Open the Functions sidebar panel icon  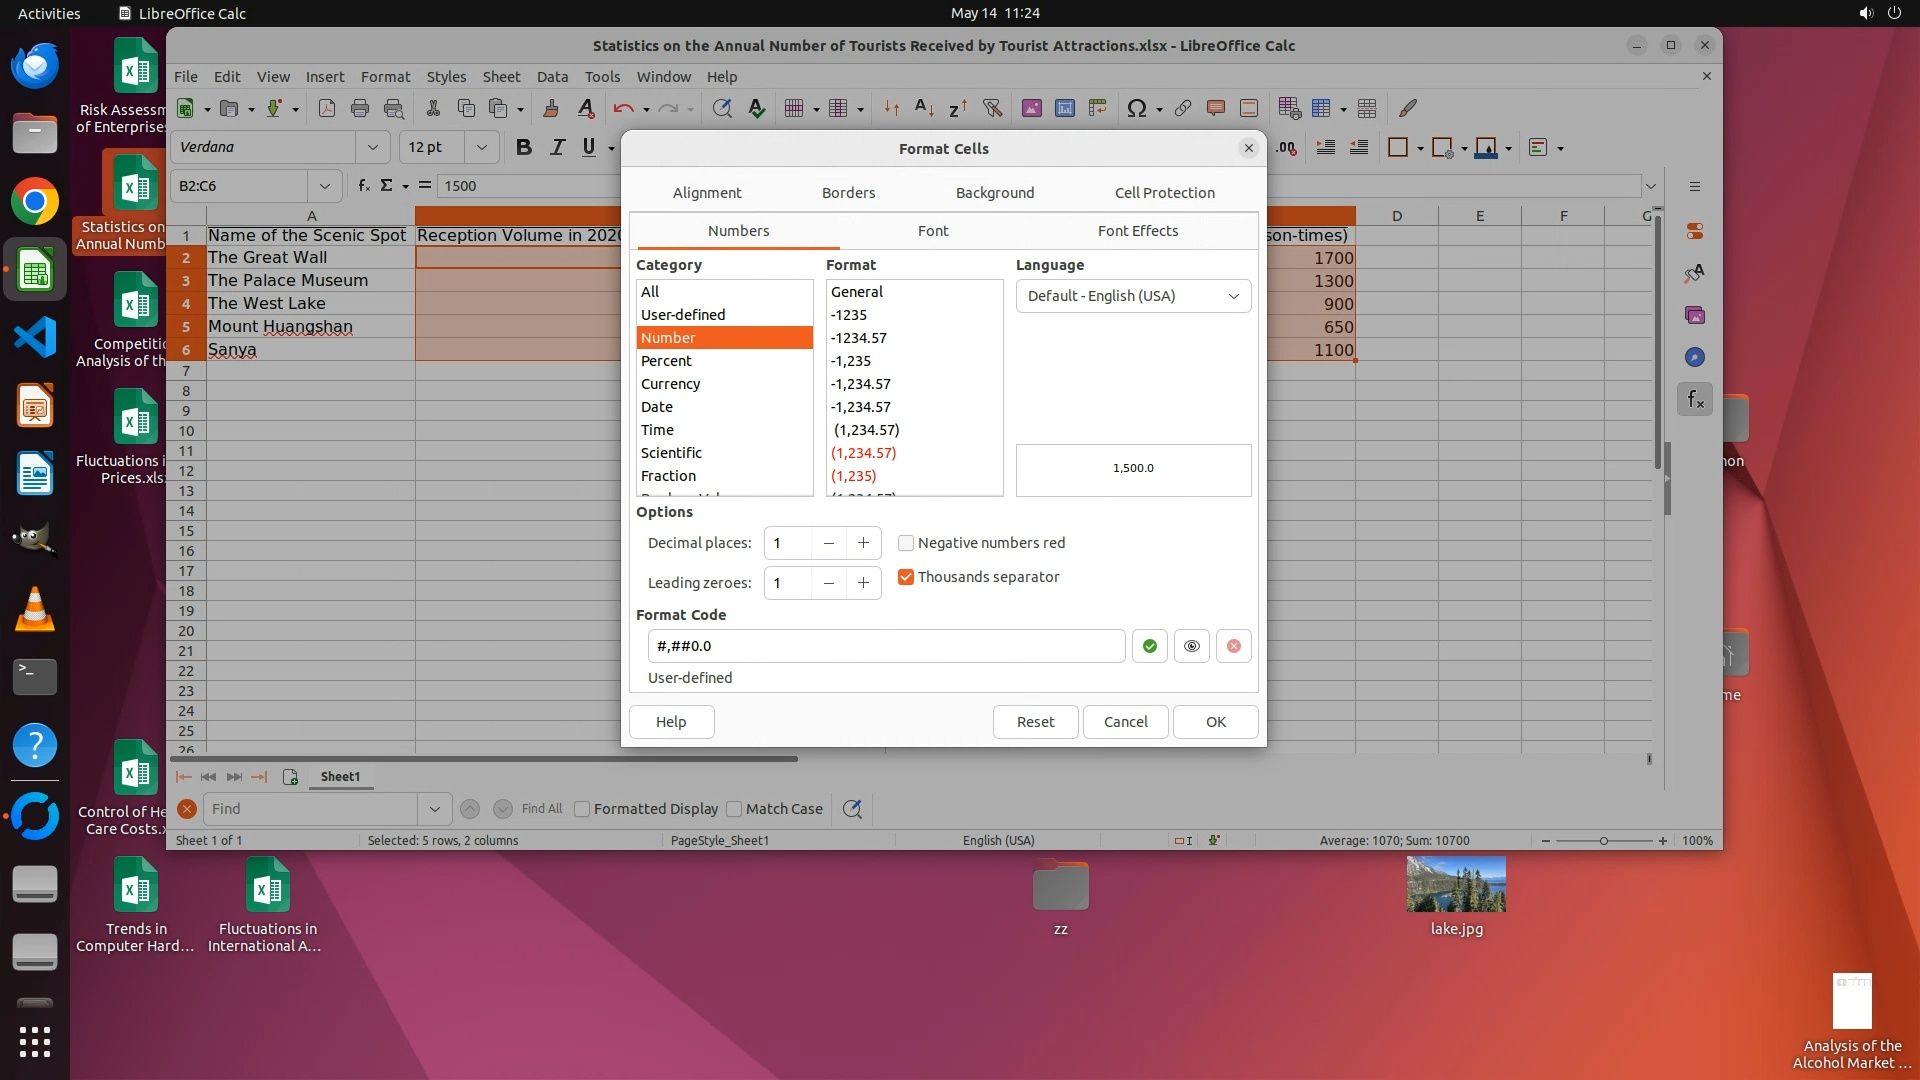[x=1695, y=400]
